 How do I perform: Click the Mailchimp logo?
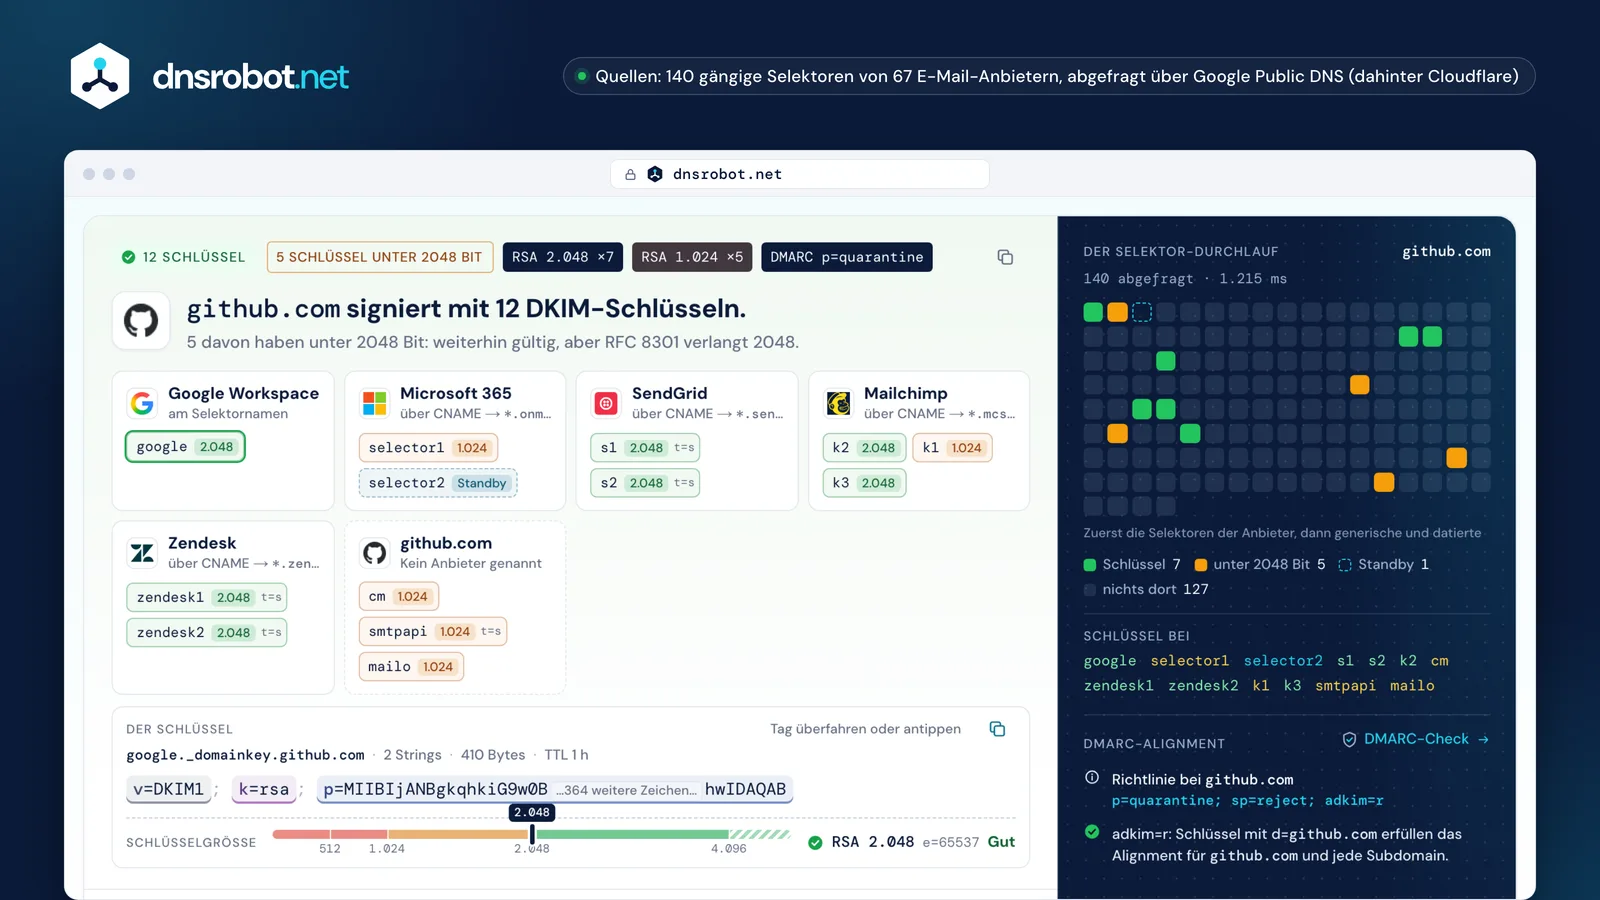(838, 403)
